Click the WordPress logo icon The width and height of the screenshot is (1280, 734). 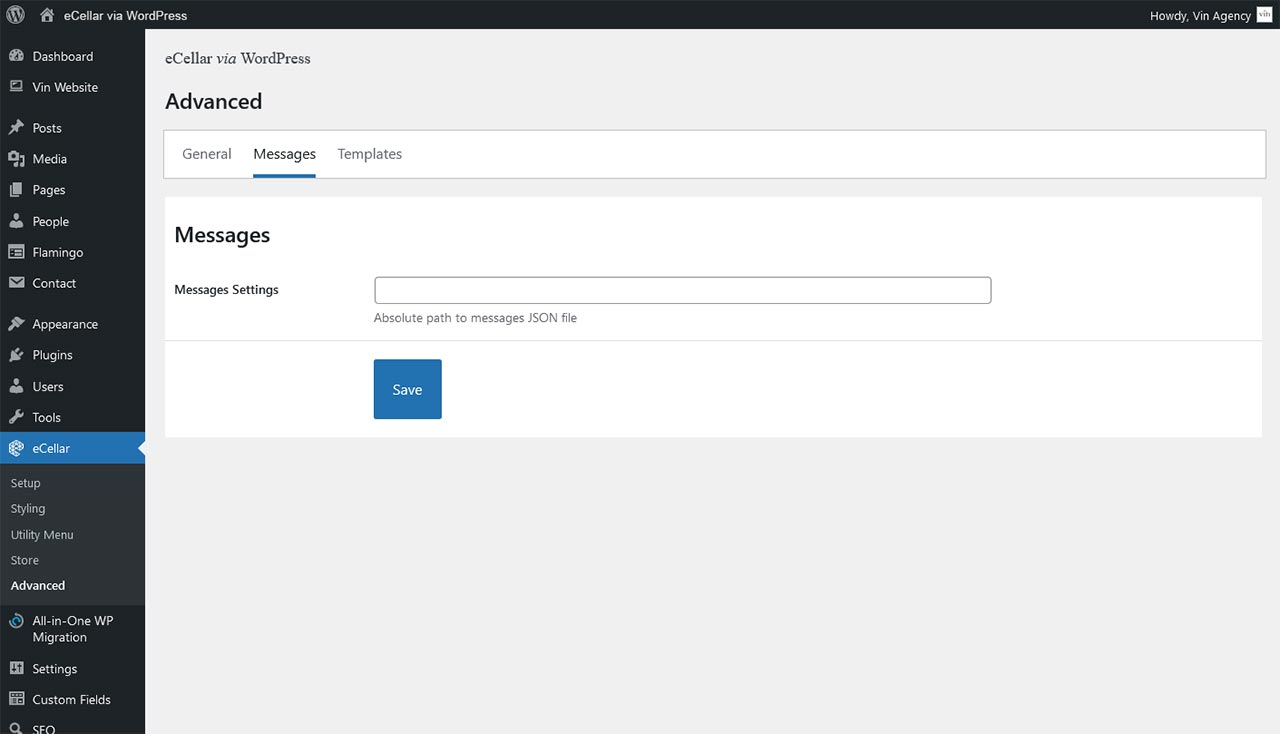coord(16,15)
